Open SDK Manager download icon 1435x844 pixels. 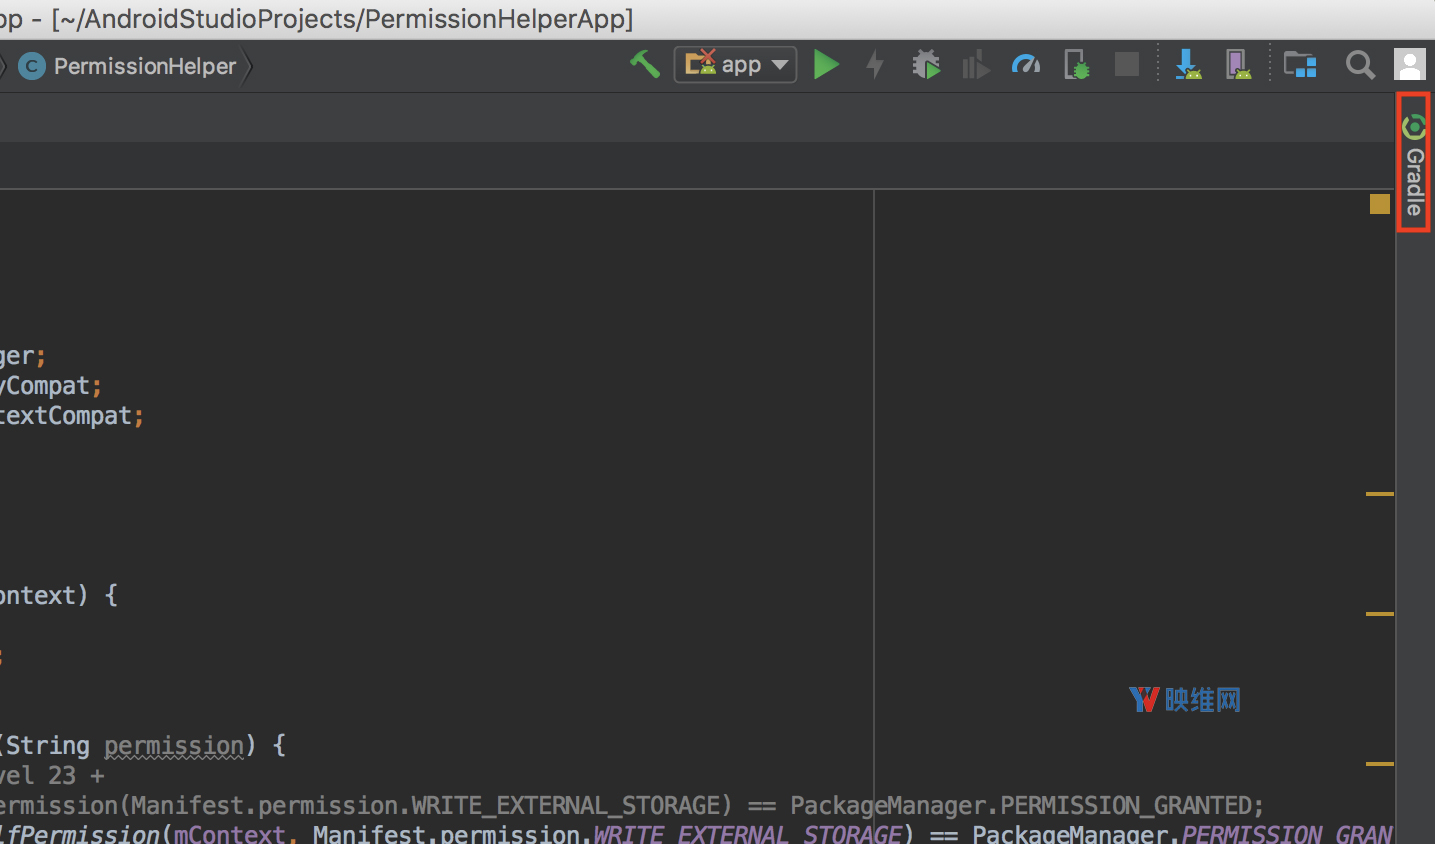click(1188, 65)
